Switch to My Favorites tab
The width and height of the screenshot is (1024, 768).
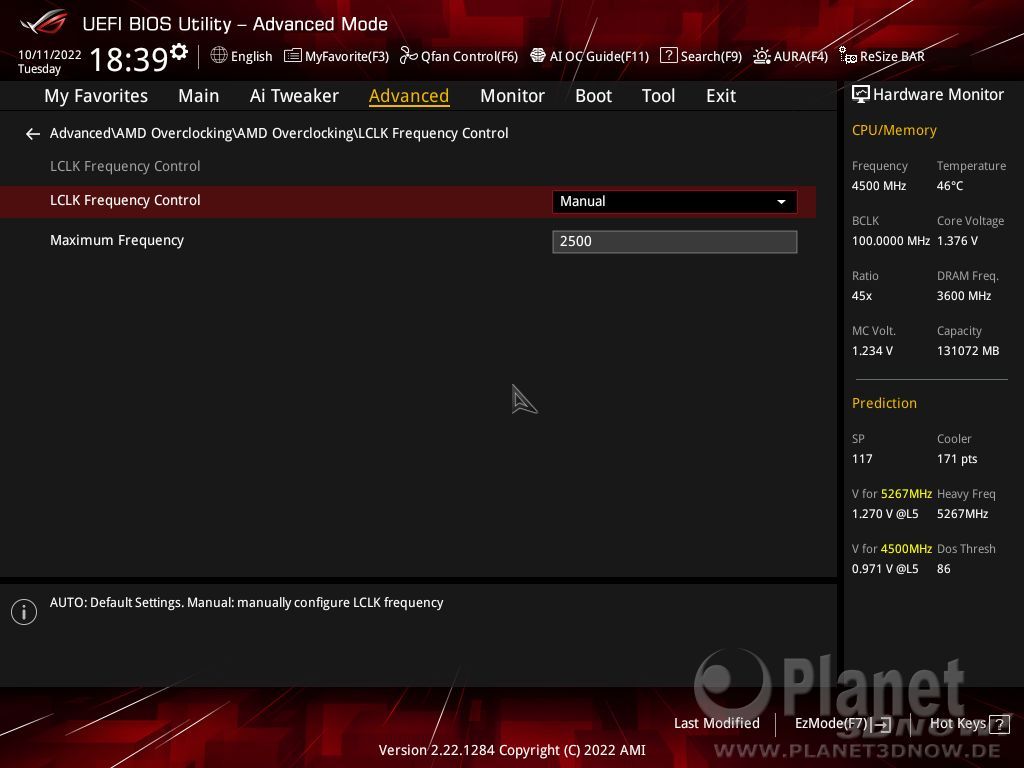tap(96, 96)
